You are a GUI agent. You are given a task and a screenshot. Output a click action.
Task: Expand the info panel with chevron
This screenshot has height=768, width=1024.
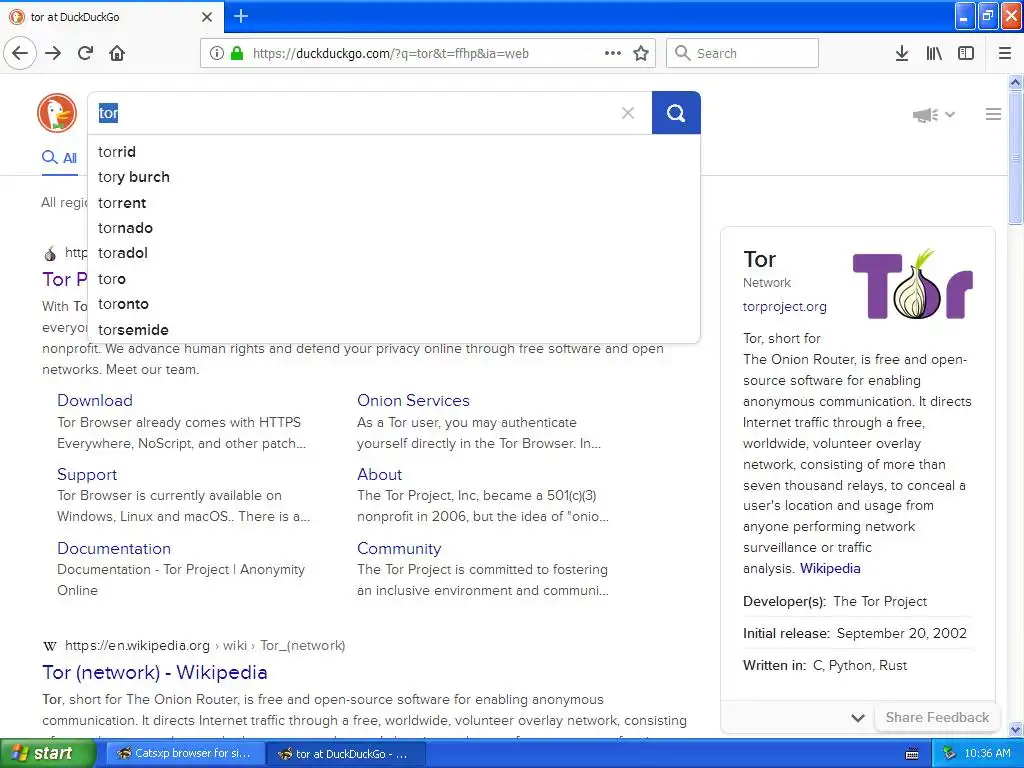858,718
